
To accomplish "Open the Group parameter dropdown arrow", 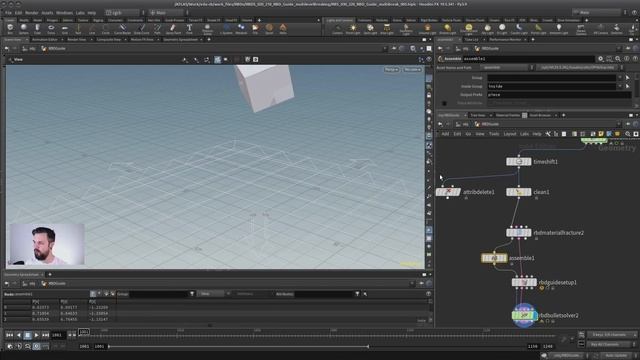I will click(620, 78).
